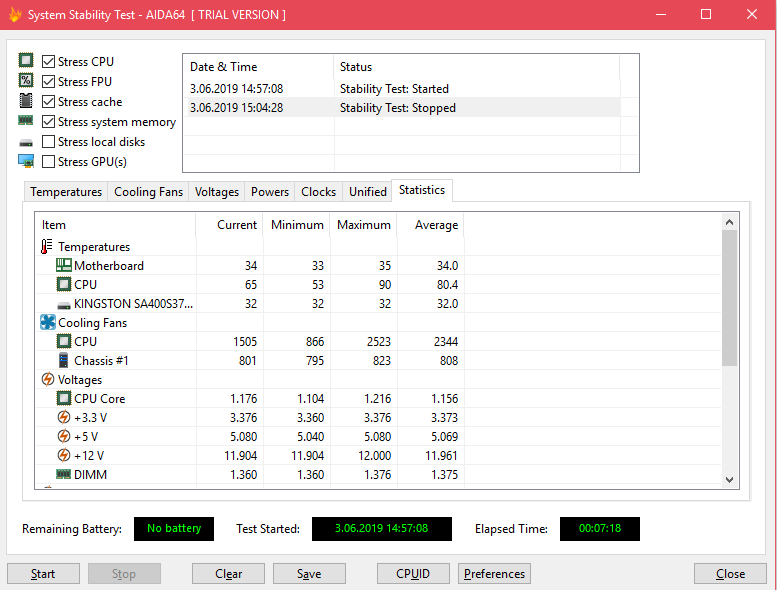
Task: Click the GPU monitor icon
Action: pyautogui.click(x=26, y=161)
